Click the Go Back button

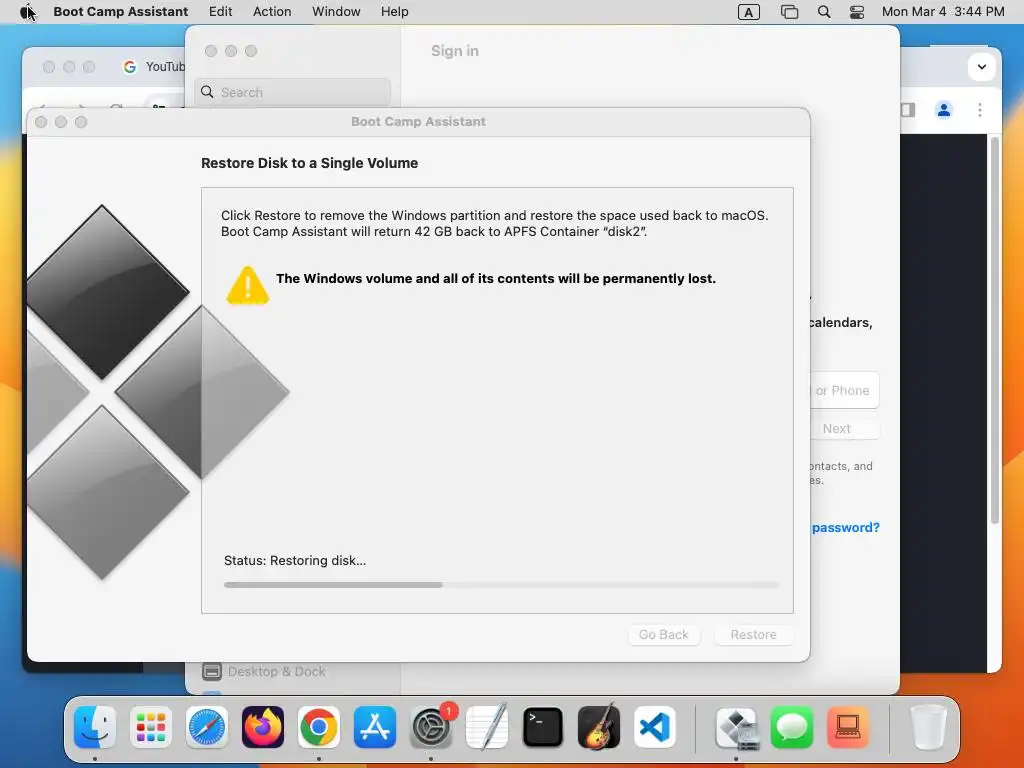click(x=664, y=635)
